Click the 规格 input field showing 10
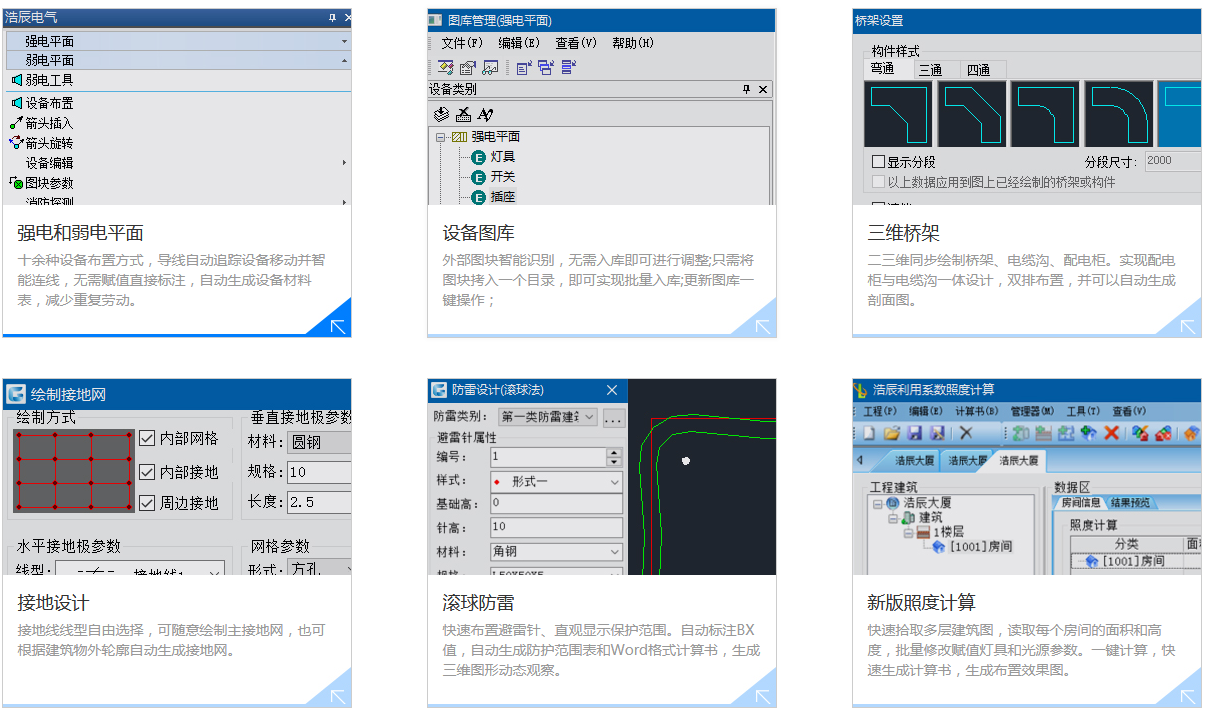Screen dimensions: 1207x714 (x=319, y=472)
